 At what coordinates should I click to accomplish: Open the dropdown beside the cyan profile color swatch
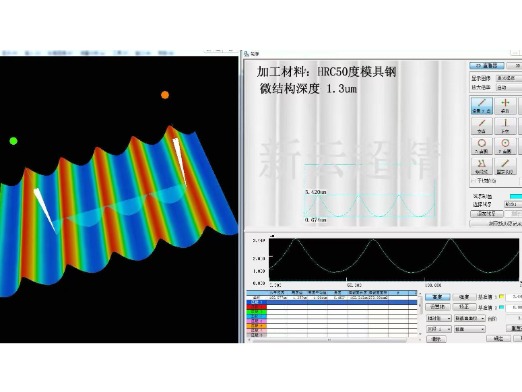tap(513, 204)
